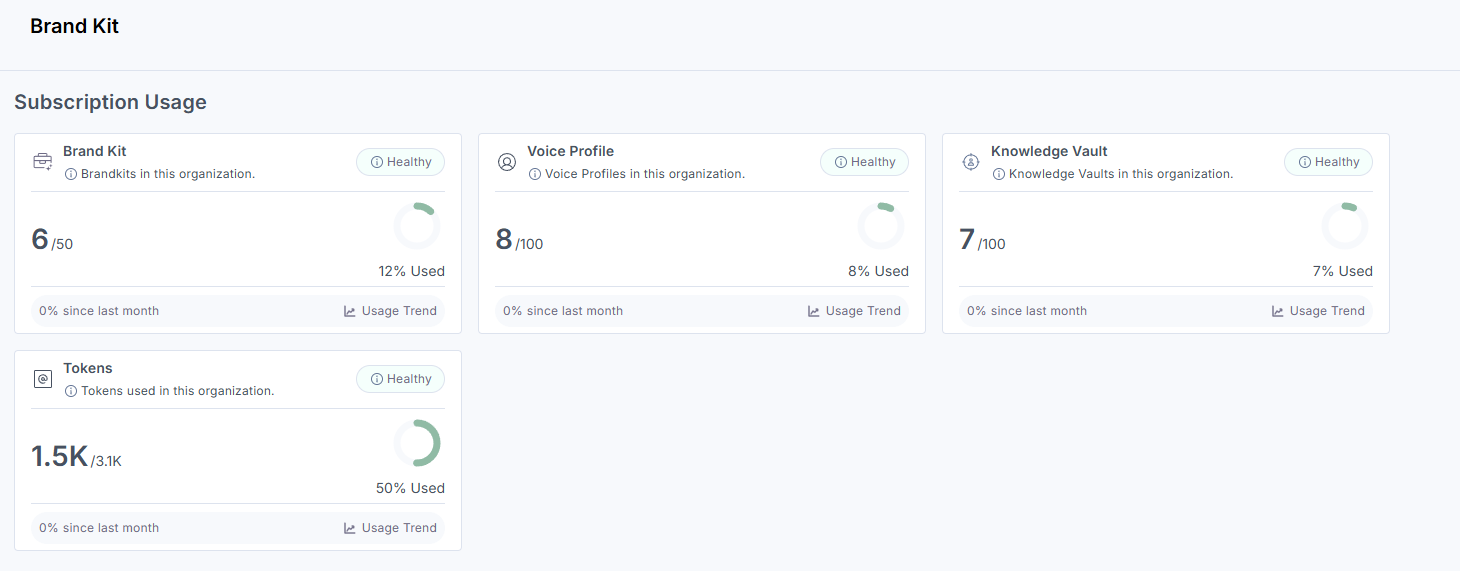Click info icon beside 'Tokens used in this organization'

(x=71, y=391)
